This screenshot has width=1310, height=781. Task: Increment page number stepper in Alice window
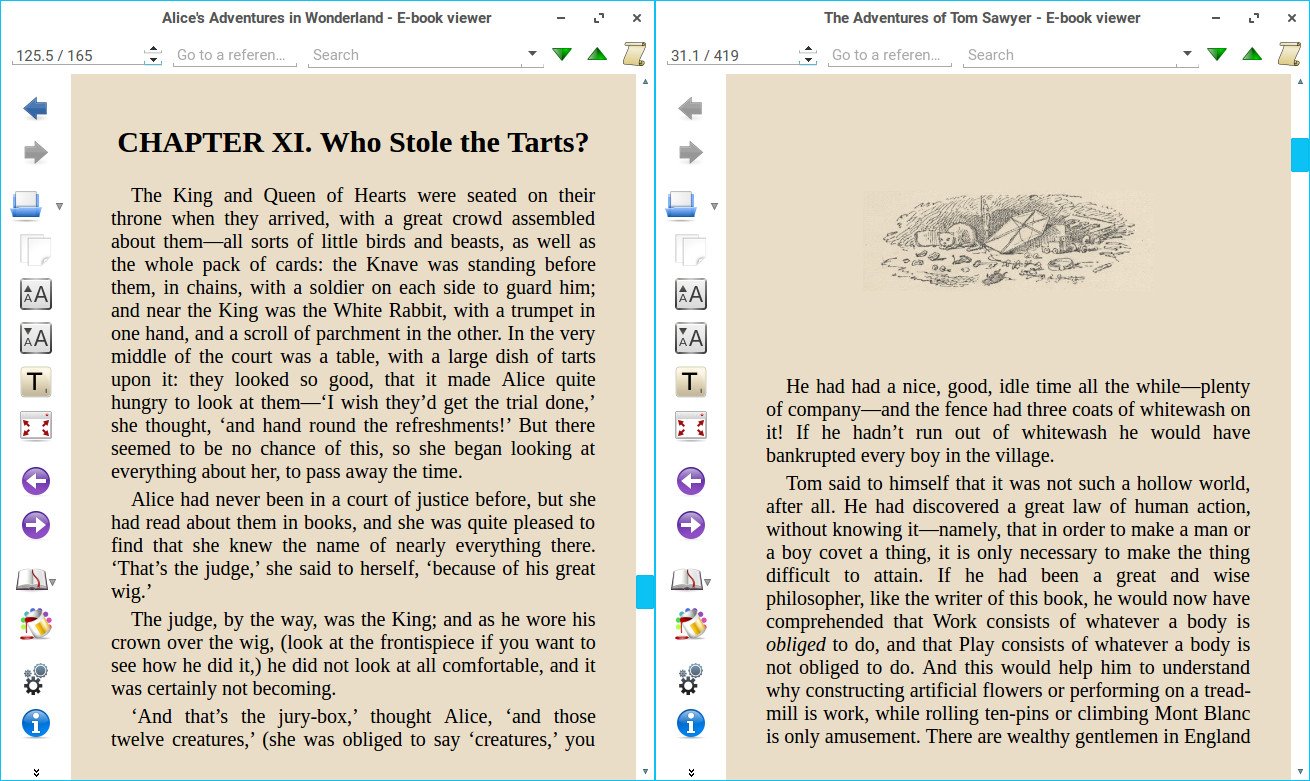[x=153, y=50]
